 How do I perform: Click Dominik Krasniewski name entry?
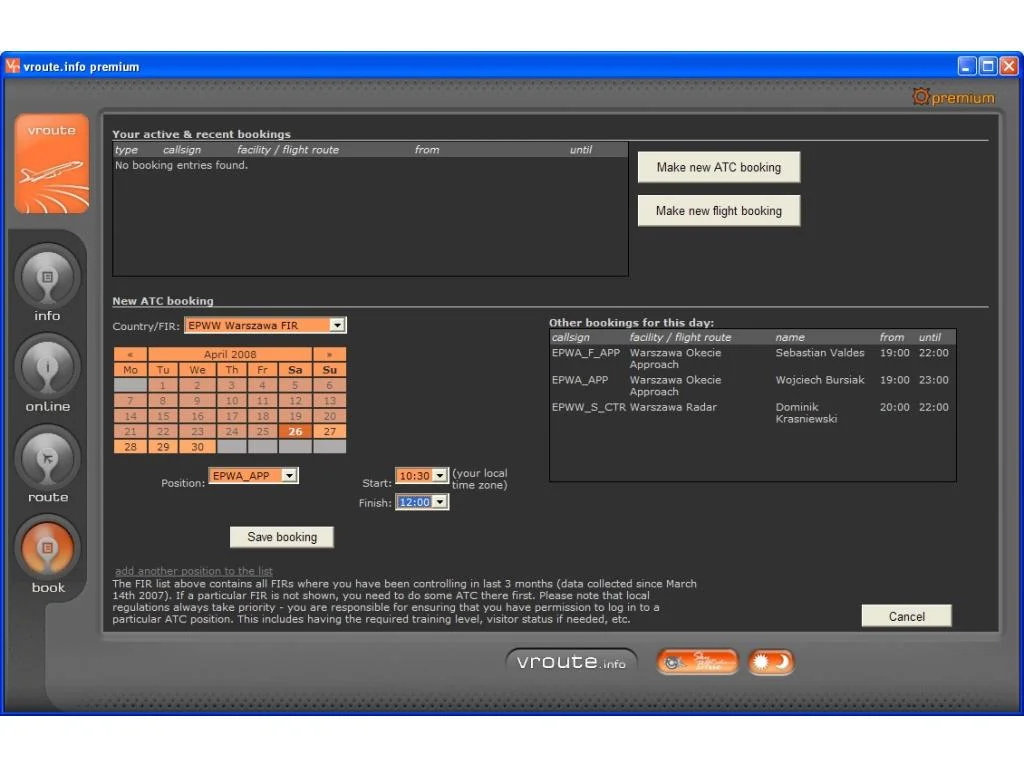point(806,413)
